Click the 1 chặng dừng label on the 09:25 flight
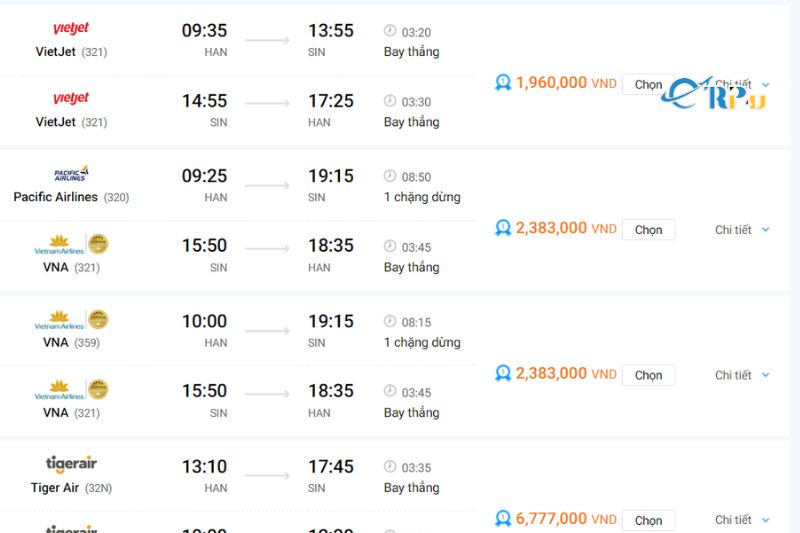 point(422,197)
